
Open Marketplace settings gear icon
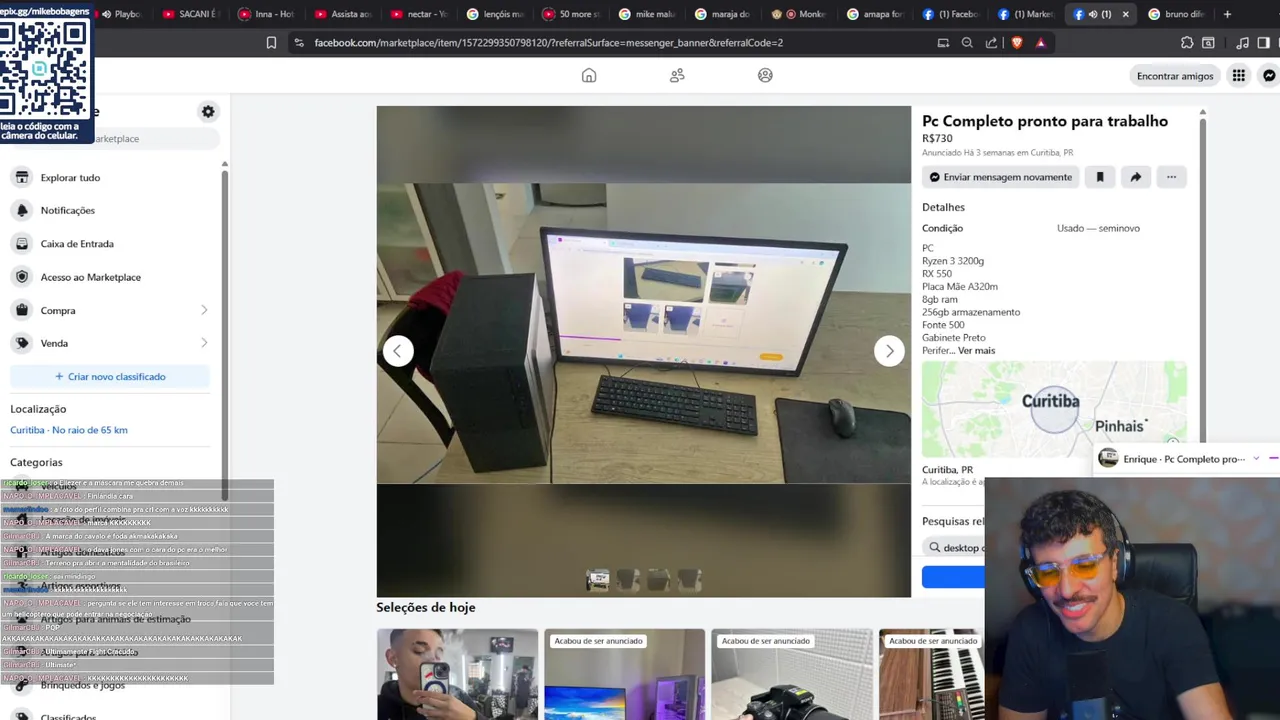(208, 112)
